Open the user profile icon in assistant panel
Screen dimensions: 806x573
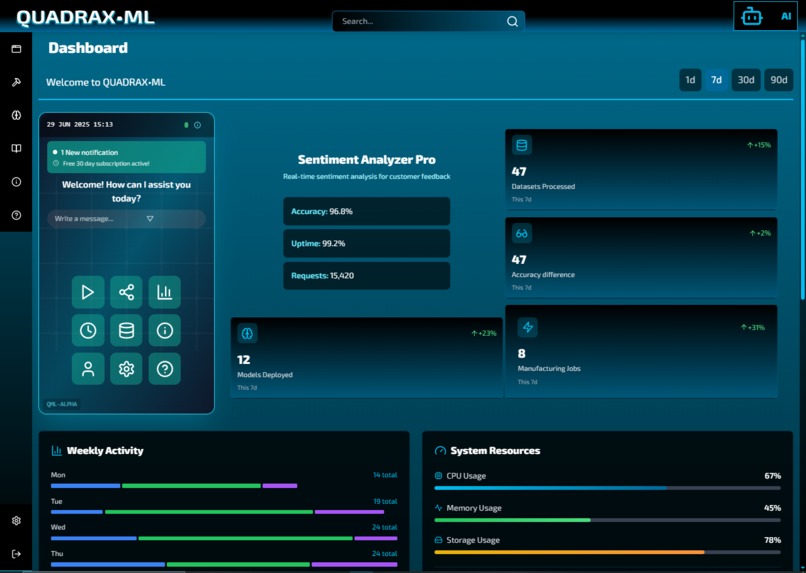pos(88,368)
